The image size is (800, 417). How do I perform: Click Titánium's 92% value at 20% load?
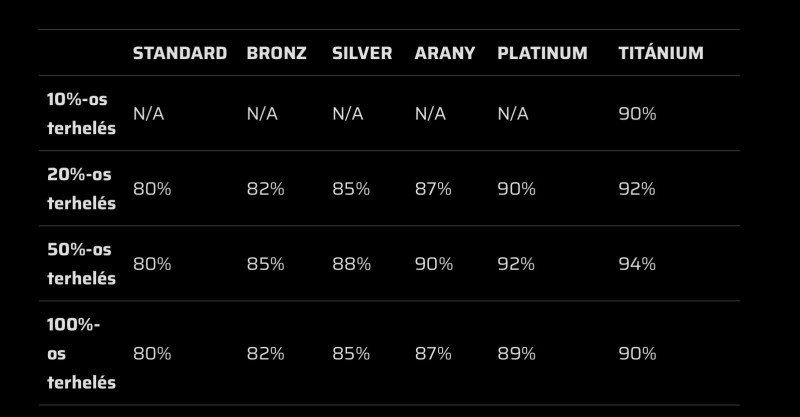tap(637, 189)
